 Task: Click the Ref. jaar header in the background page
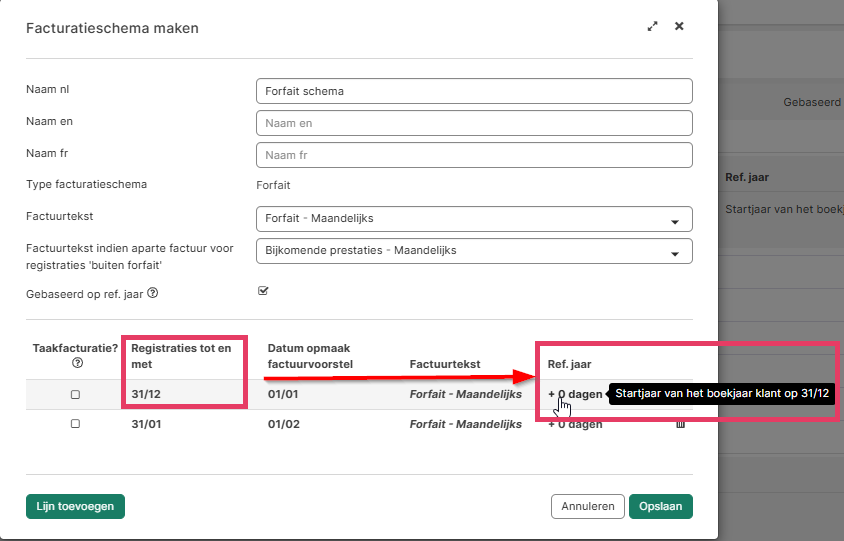click(747, 177)
